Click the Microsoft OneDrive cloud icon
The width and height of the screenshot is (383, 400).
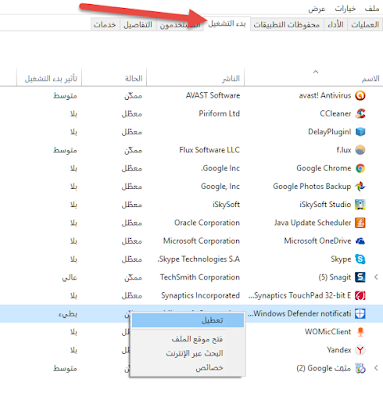pos(360,241)
